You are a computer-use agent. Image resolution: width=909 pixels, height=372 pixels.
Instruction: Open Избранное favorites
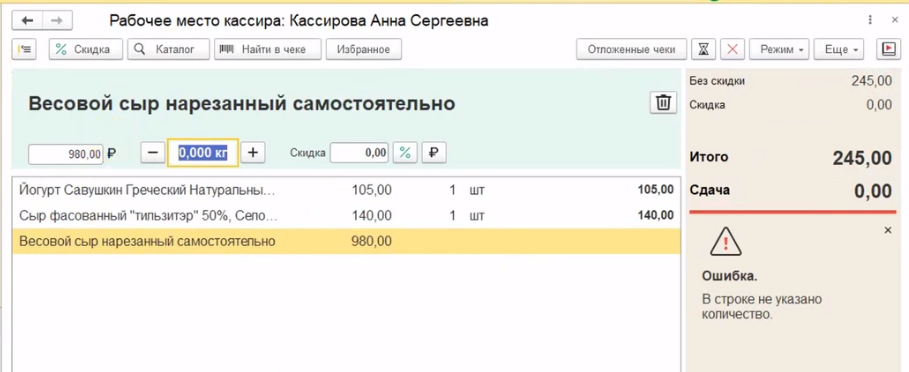[x=364, y=49]
